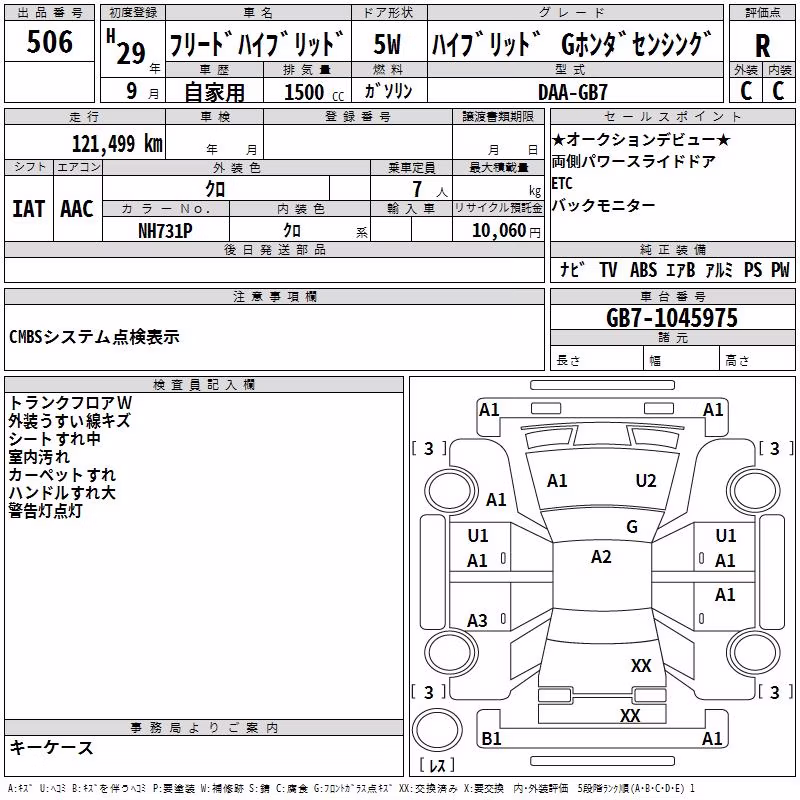Click the office notice キーケース
This screenshot has height=800, width=800.
click(52, 747)
